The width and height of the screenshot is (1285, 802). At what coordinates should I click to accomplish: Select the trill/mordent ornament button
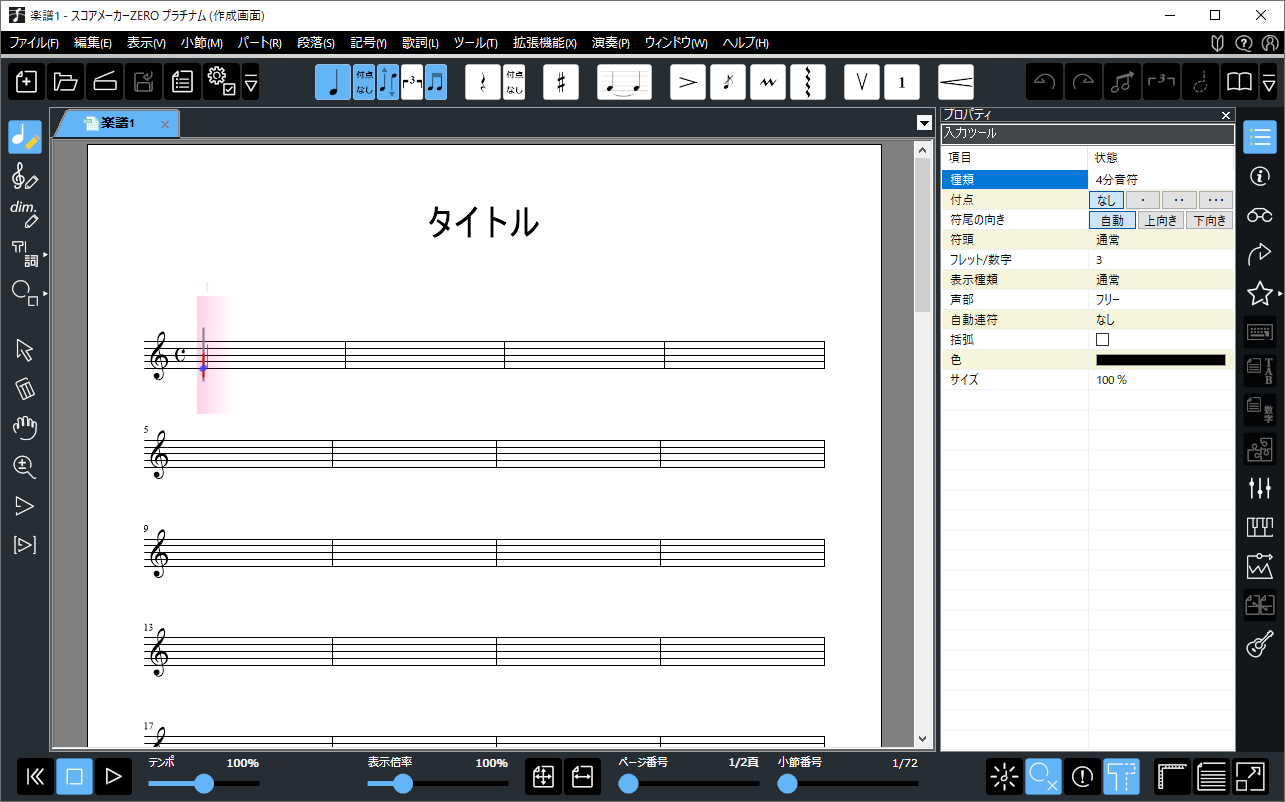pyautogui.click(x=768, y=82)
